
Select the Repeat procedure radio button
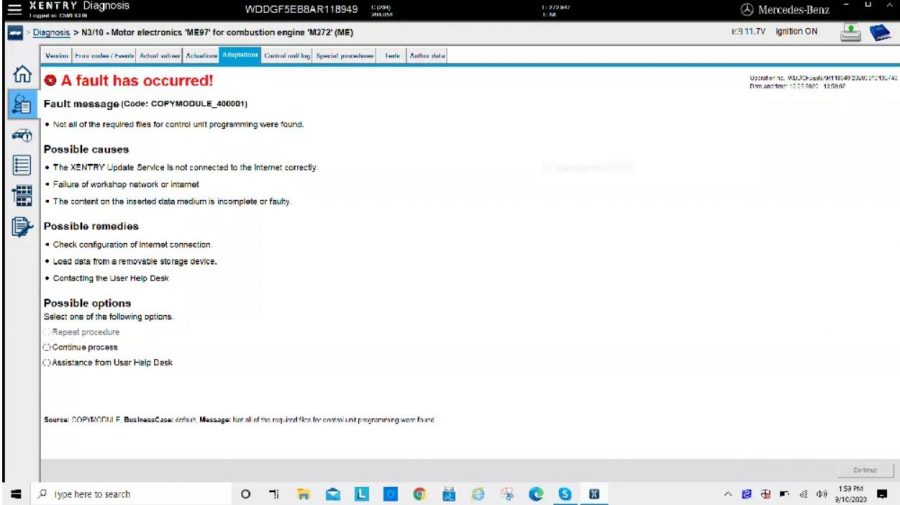pos(47,332)
